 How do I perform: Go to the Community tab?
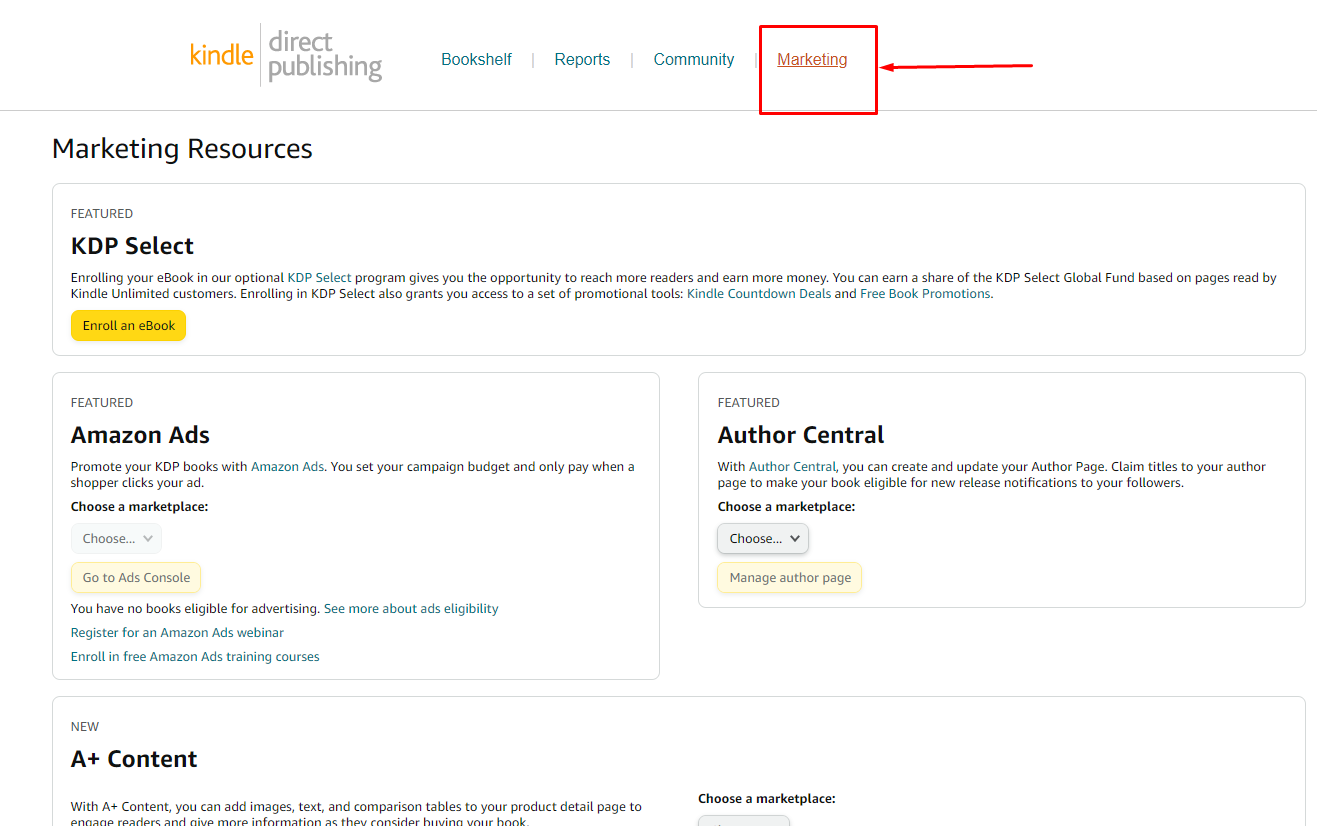click(694, 60)
